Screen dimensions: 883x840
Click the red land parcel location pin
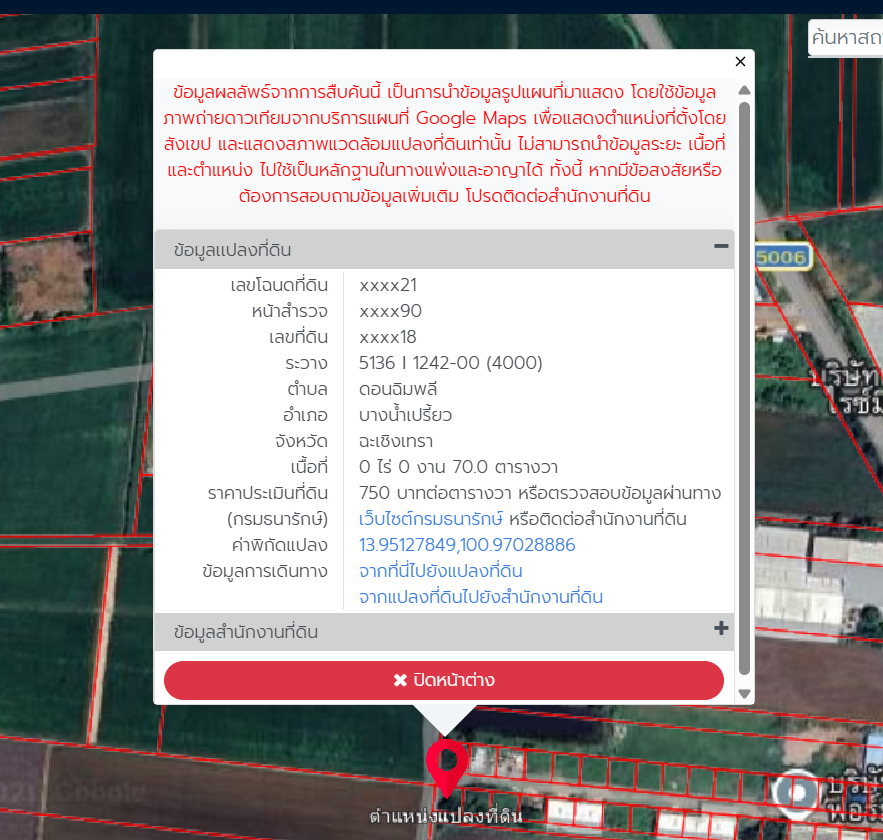(x=447, y=768)
